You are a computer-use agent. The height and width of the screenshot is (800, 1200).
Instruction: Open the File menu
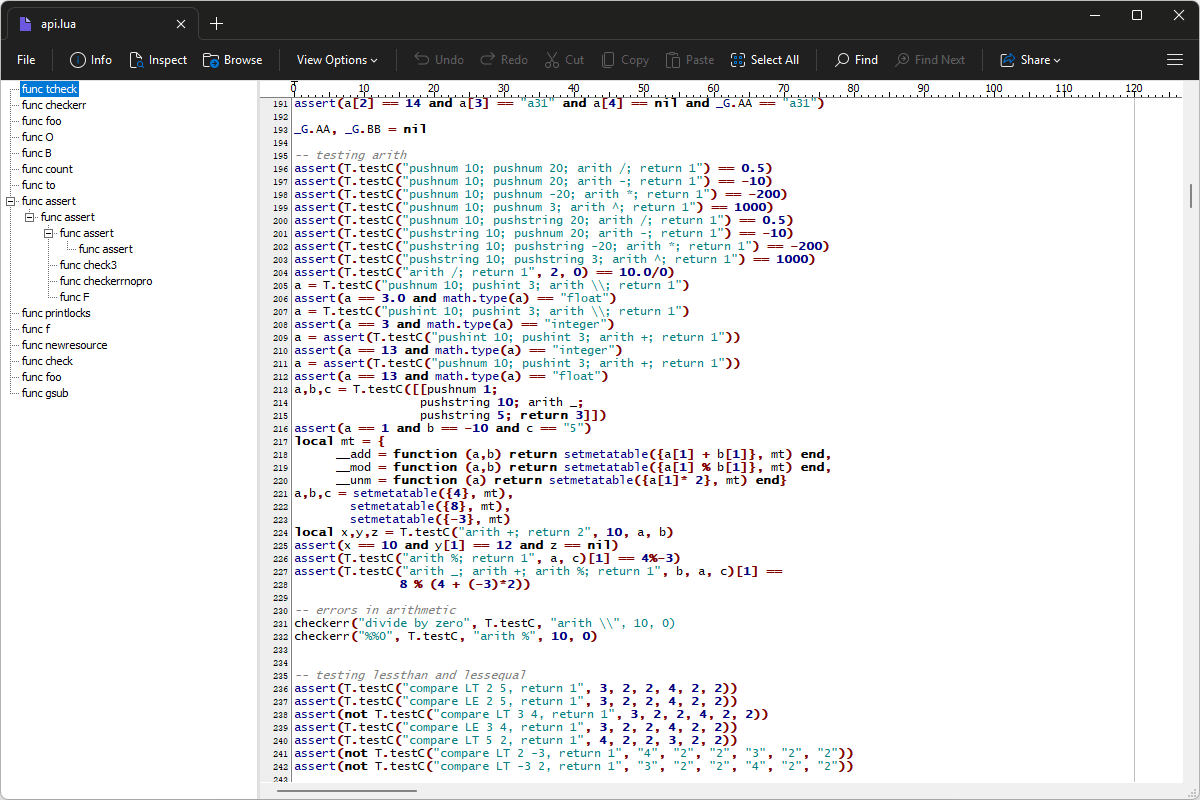[26, 60]
